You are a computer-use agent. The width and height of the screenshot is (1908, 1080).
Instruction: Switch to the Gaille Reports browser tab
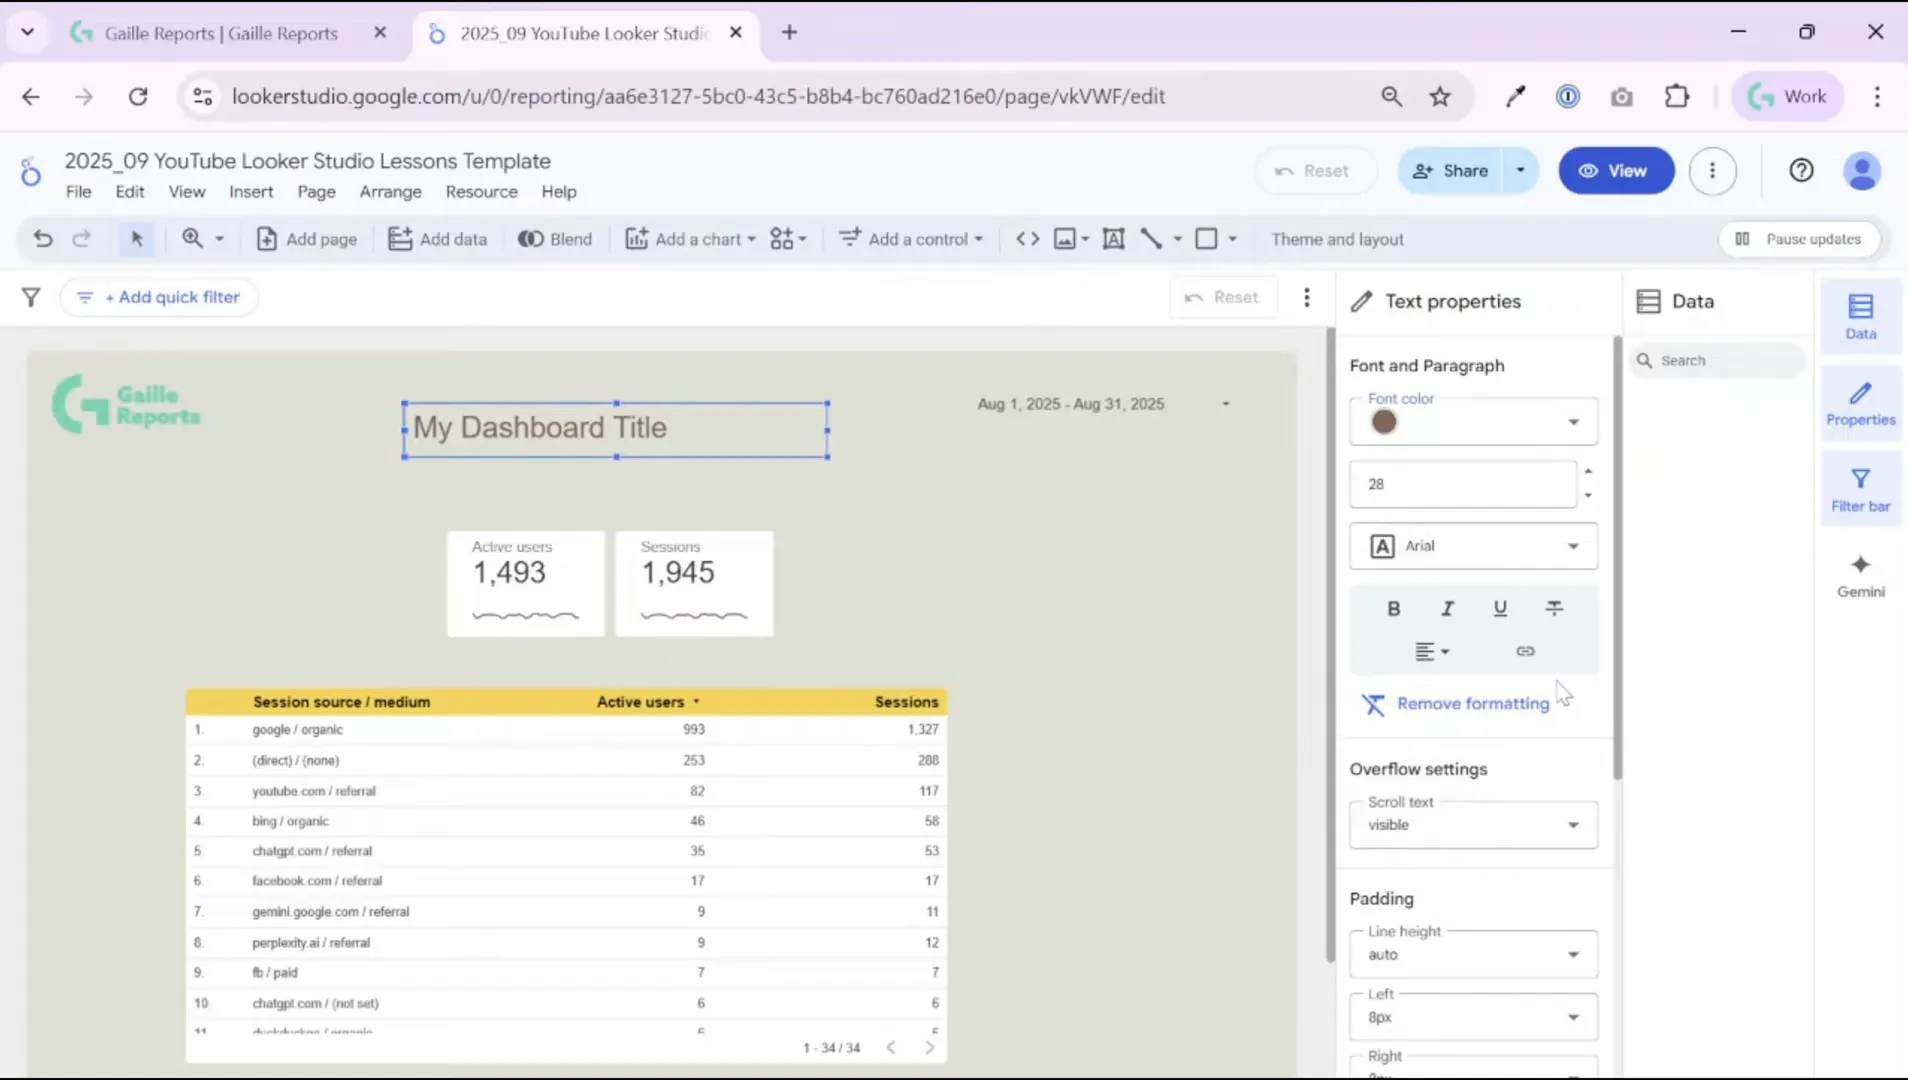point(220,32)
